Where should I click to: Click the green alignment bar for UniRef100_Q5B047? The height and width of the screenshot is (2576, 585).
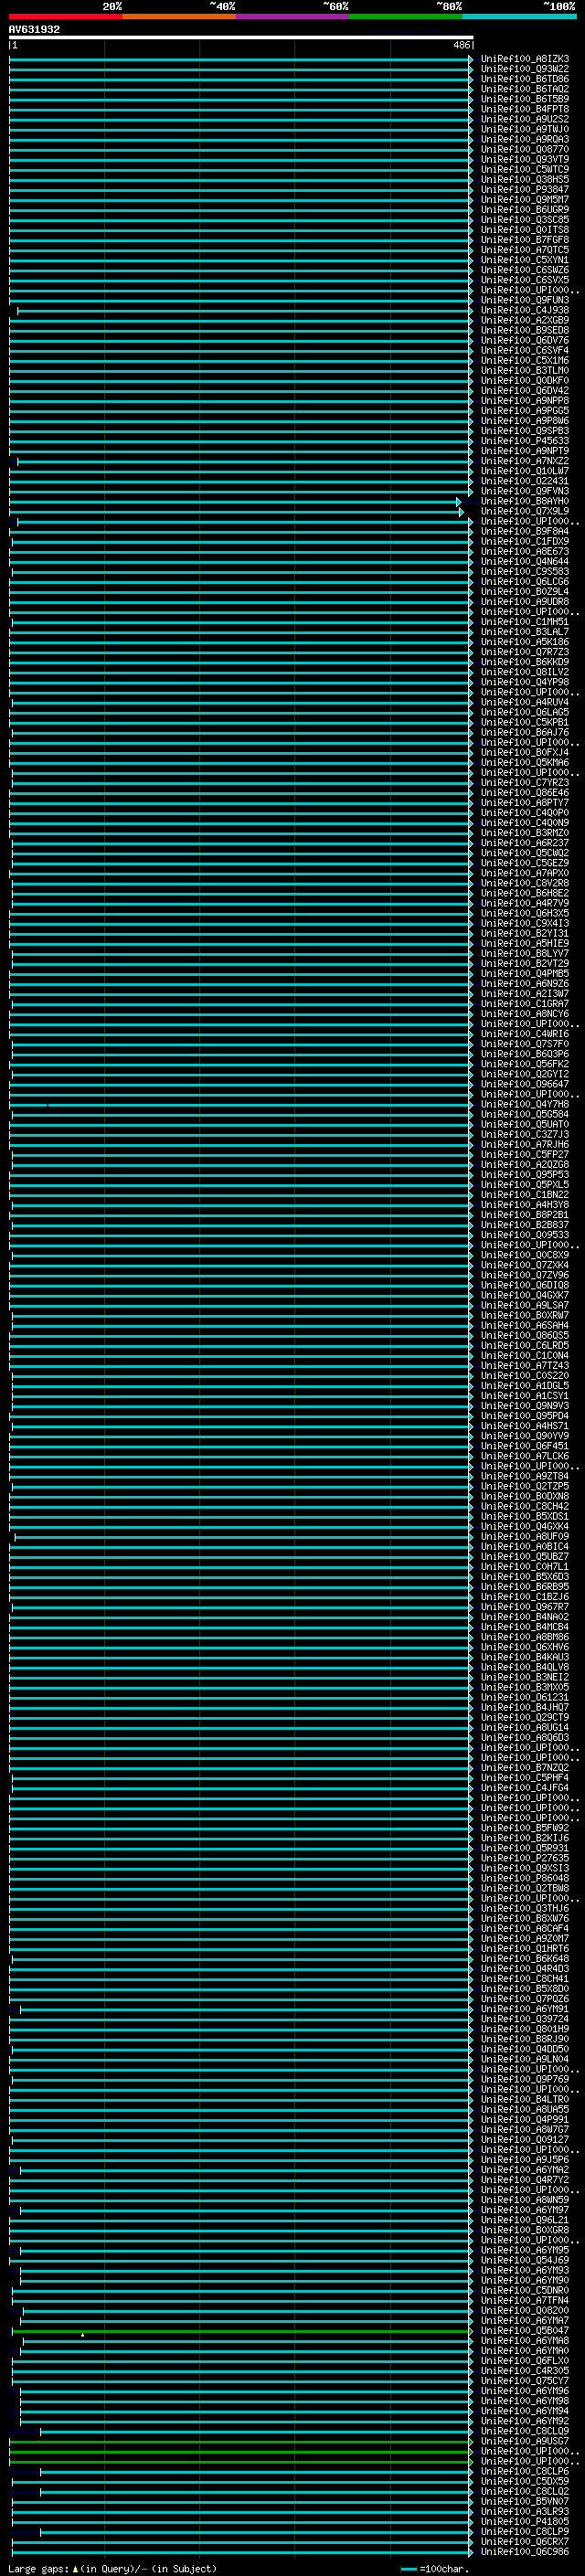coord(241,2331)
